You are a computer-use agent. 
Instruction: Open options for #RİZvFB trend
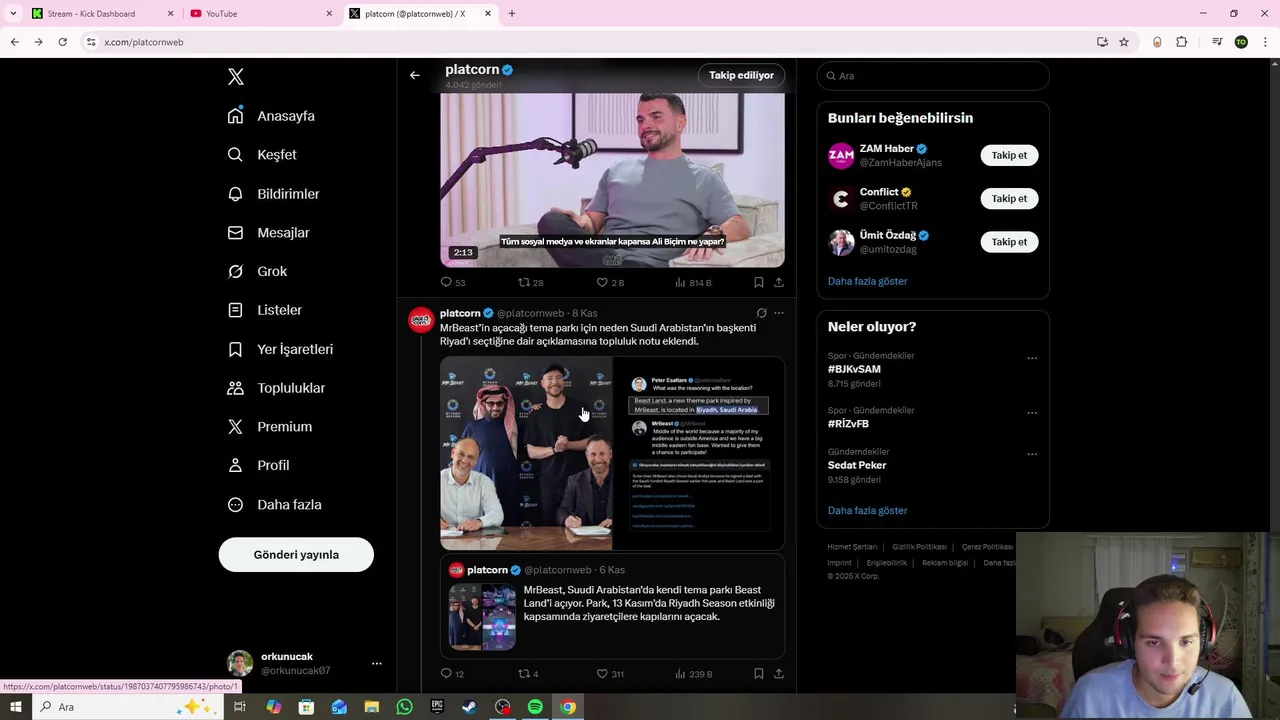pyautogui.click(x=1032, y=413)
